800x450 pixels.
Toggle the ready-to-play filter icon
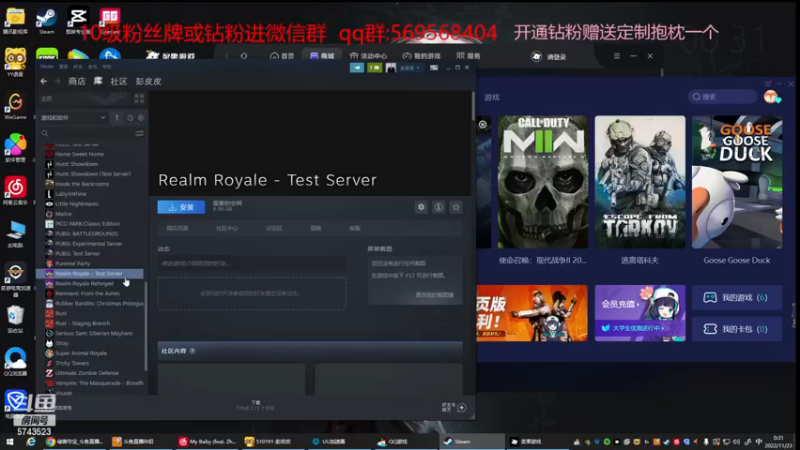pyautogui.click(x=141, y=117)
